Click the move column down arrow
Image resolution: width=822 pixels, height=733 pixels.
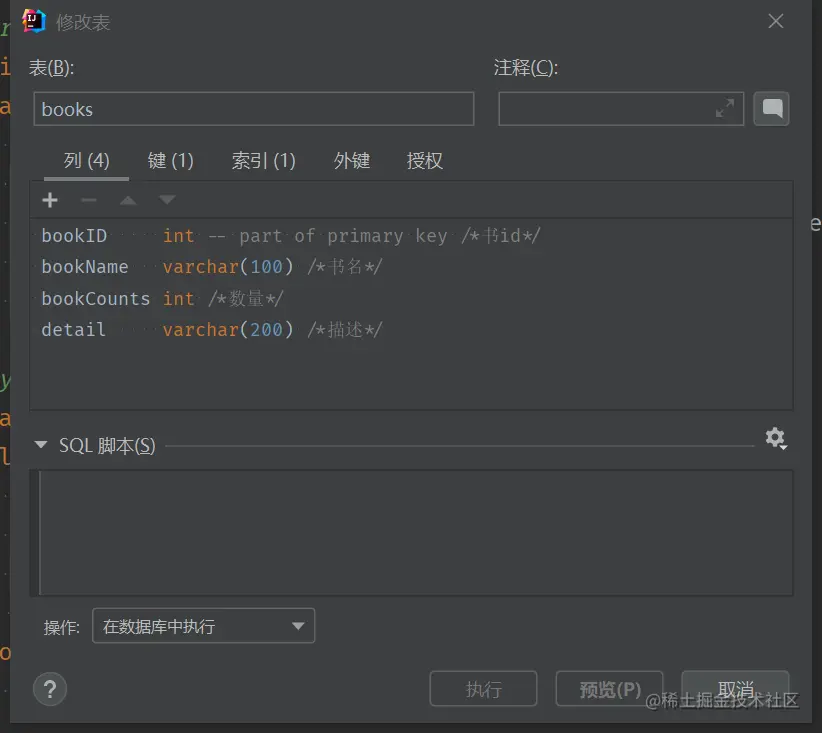(167, 200)
